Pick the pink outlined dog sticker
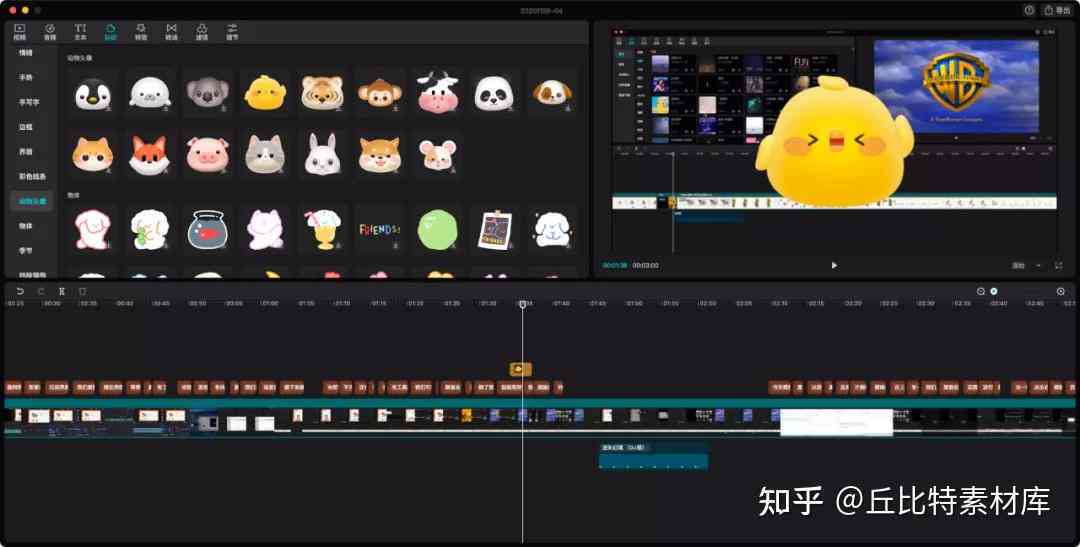The image size is (1080, 547). pos(92,229)
